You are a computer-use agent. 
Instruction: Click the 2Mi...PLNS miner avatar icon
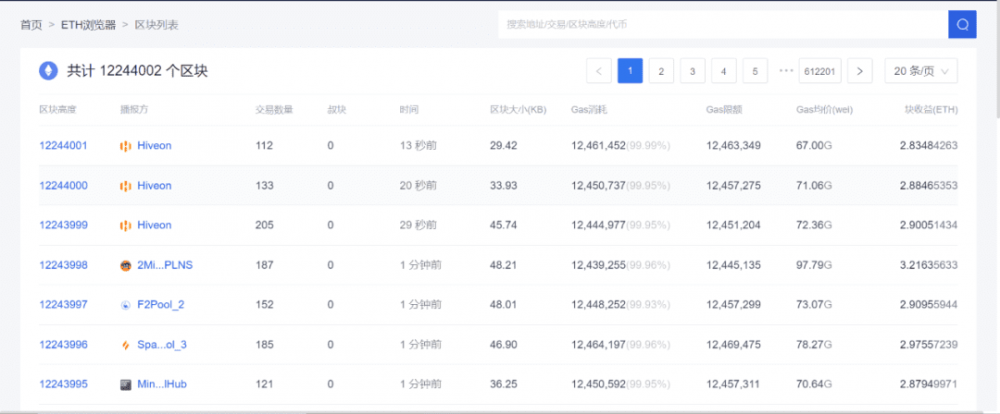click(x=126, y=266)
